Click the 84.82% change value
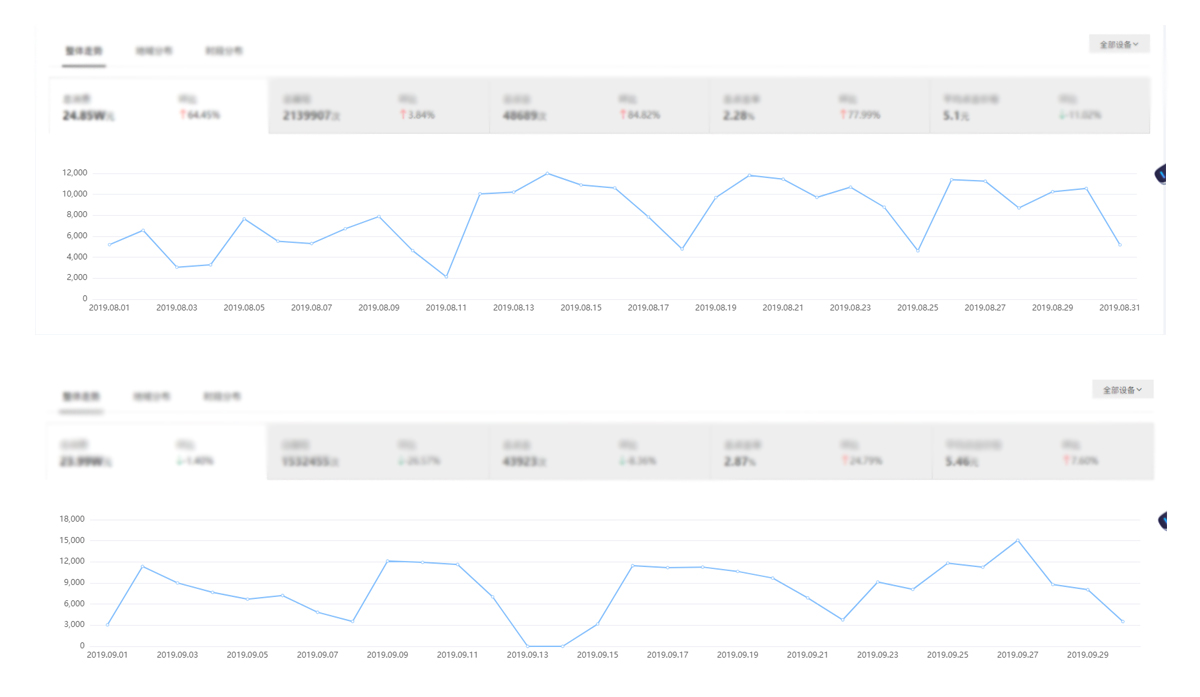The height and width of the screenshot is (697, 1200). 640,115
